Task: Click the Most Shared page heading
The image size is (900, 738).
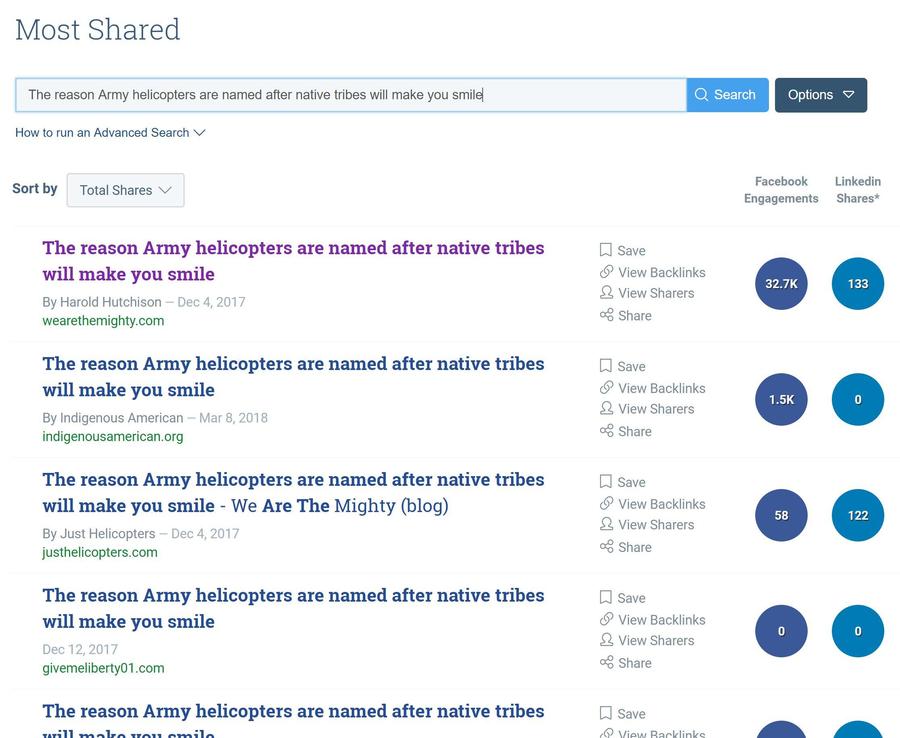Action: coord(98,30)
